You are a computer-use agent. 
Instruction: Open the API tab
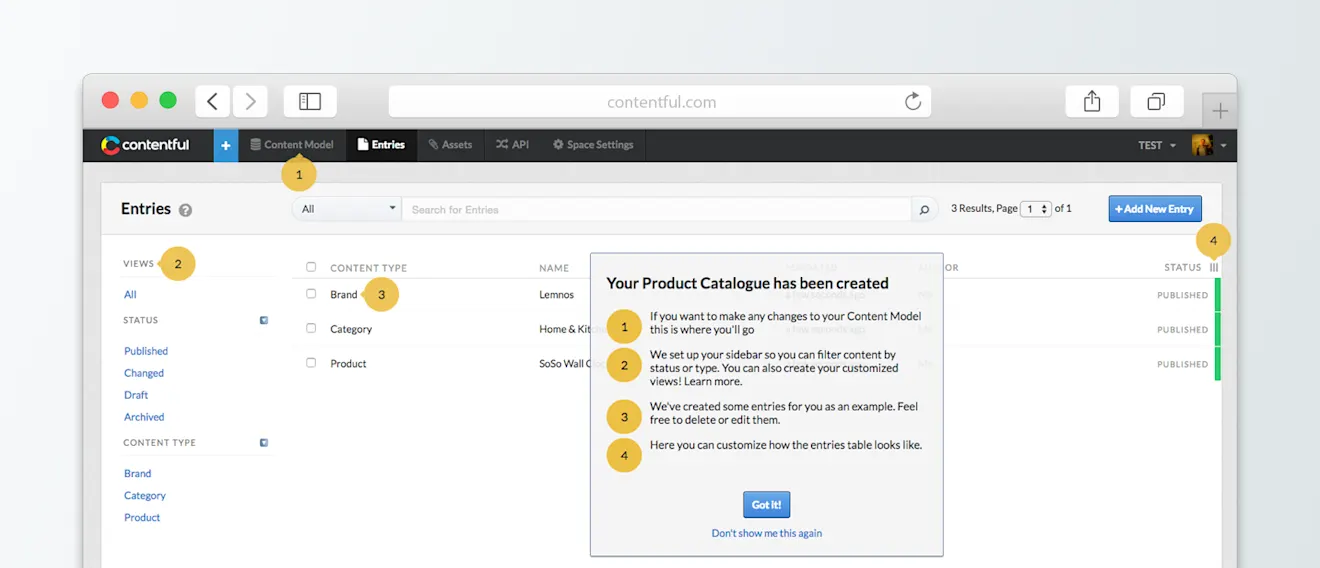click(512, 145)
